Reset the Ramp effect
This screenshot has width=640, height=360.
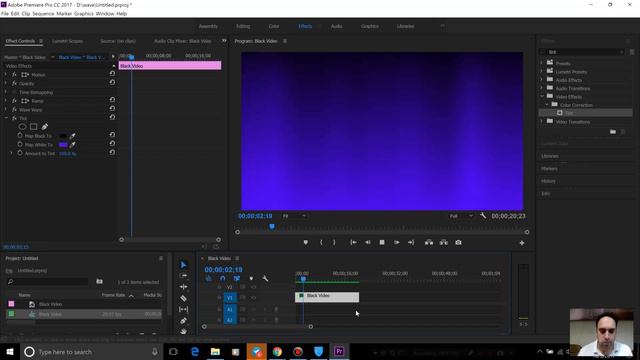click(x=112, y=100)
